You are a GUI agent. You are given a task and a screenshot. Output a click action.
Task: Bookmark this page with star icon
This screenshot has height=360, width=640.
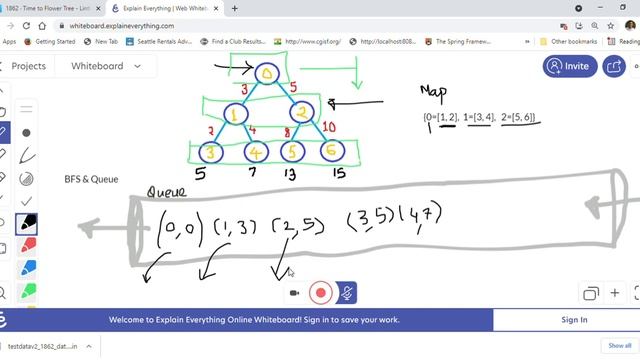[611, 26]
